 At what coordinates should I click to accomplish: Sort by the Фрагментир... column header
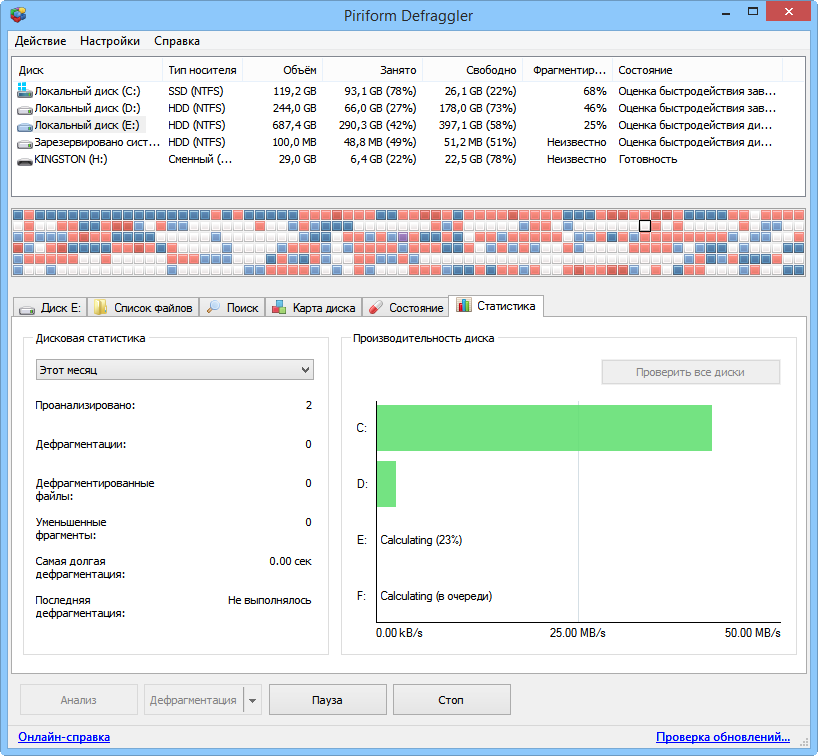pos(568,70)
